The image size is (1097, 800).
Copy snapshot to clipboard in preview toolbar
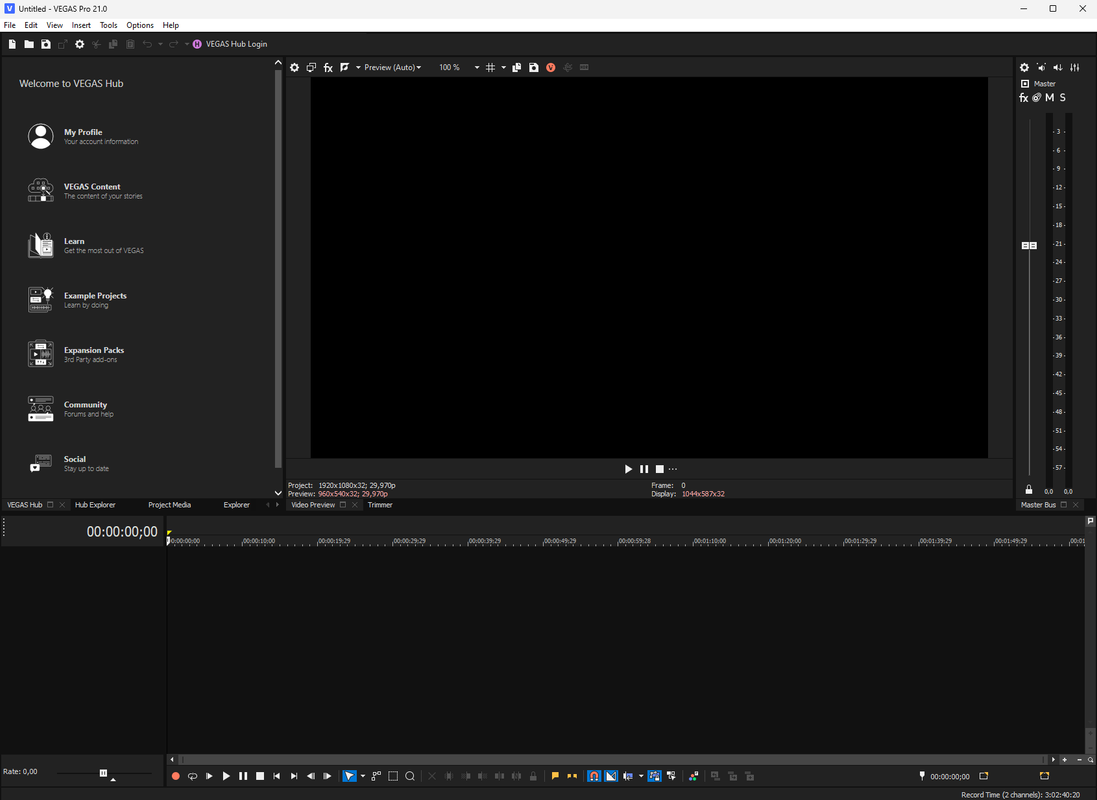click(516, 67)
